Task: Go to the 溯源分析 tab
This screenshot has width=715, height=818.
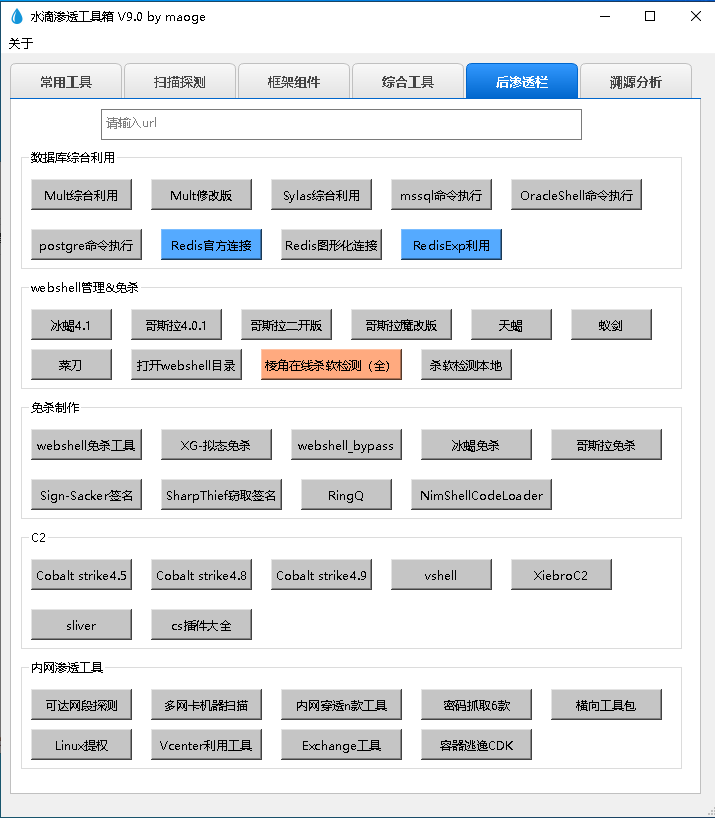Action: [x=636, y=82]
